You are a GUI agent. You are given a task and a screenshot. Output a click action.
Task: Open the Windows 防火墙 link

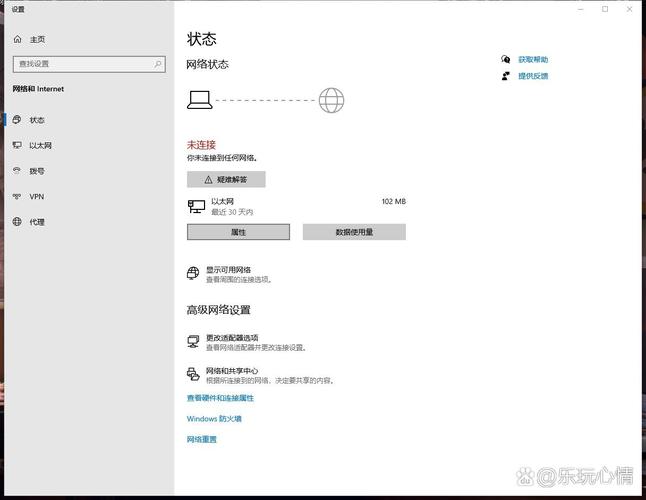[214, 418]
